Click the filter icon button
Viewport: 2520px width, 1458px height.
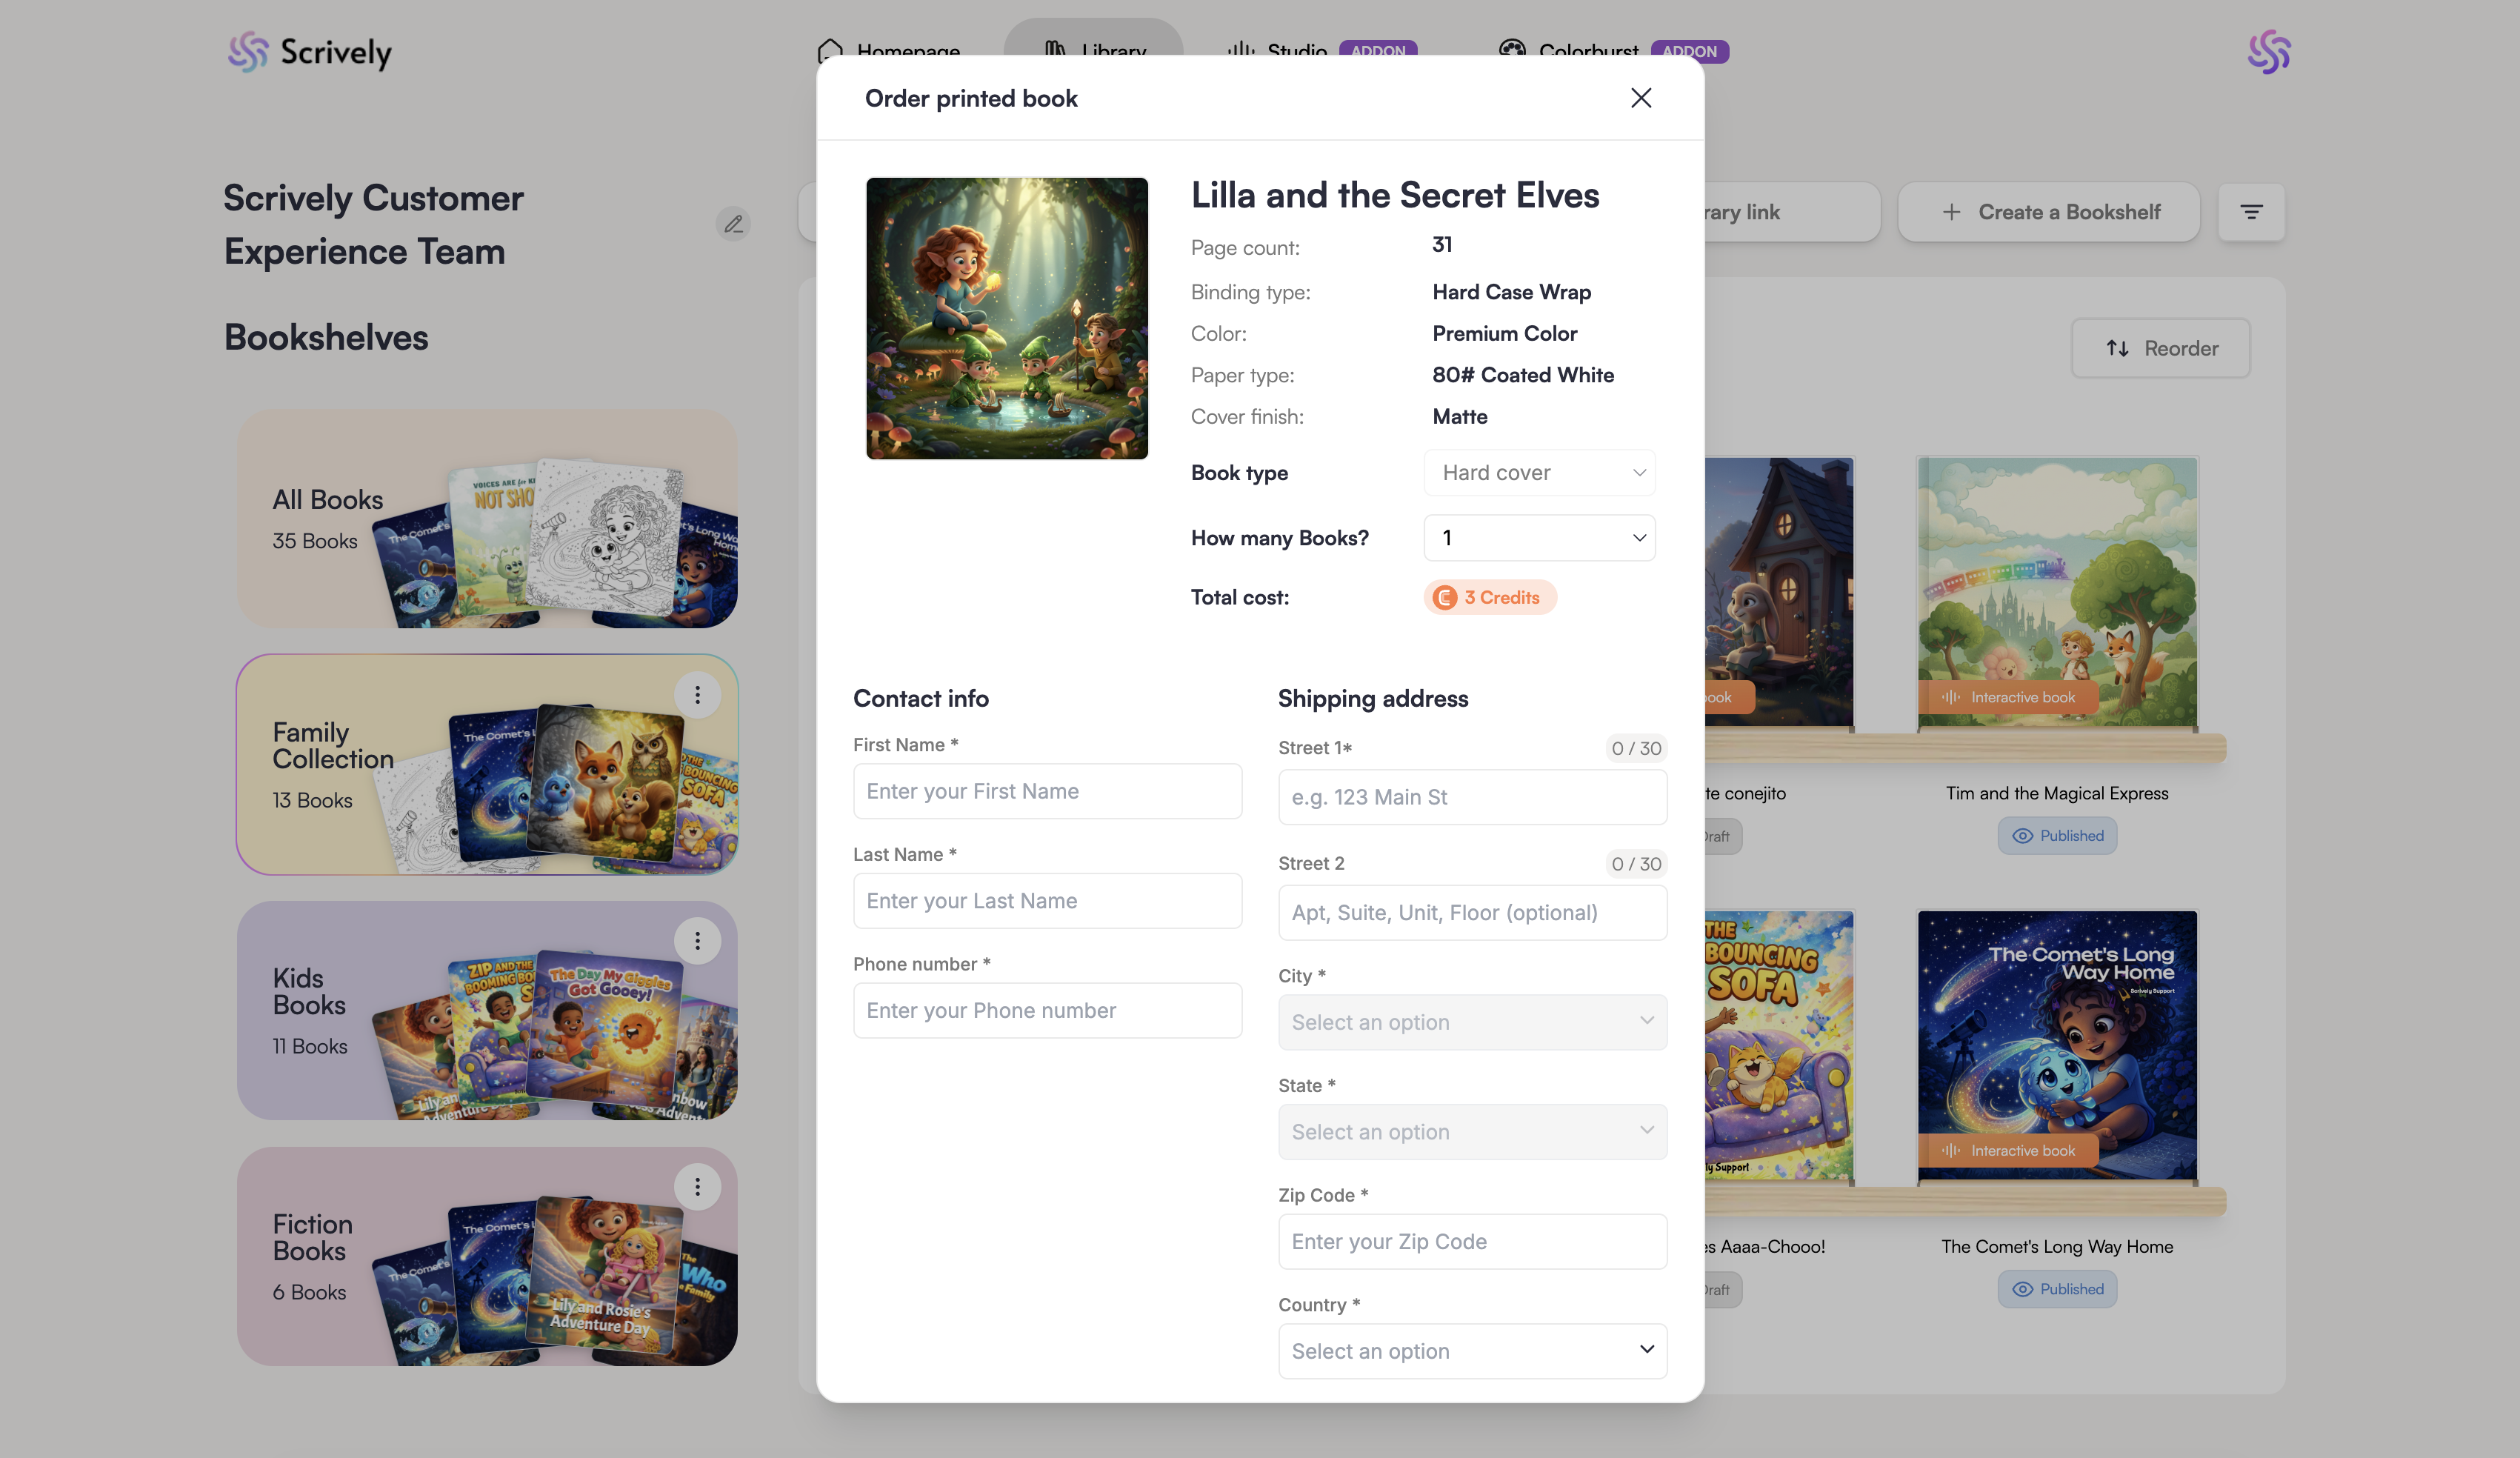(x=2250, y=212)
